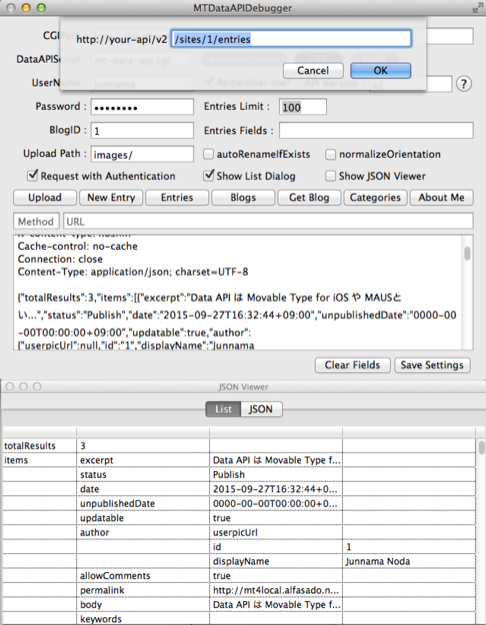Viewport: 486px width, 625px height.
Task: Click the items key cell
Action: tap(39, 460)
